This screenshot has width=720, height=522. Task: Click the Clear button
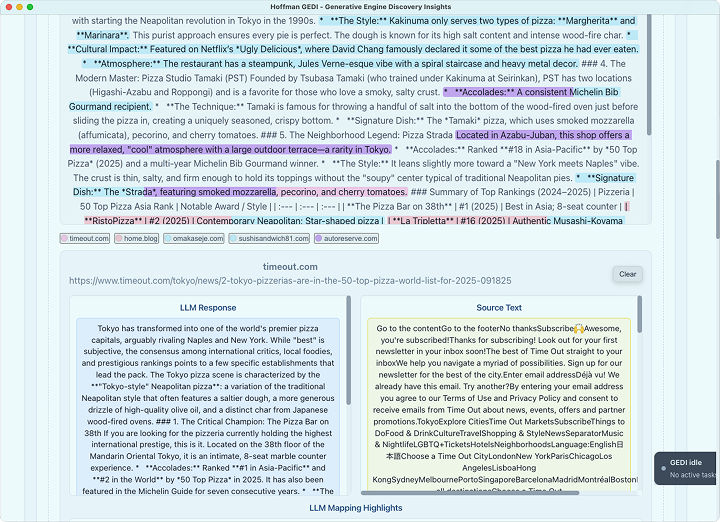click(627, 274)
